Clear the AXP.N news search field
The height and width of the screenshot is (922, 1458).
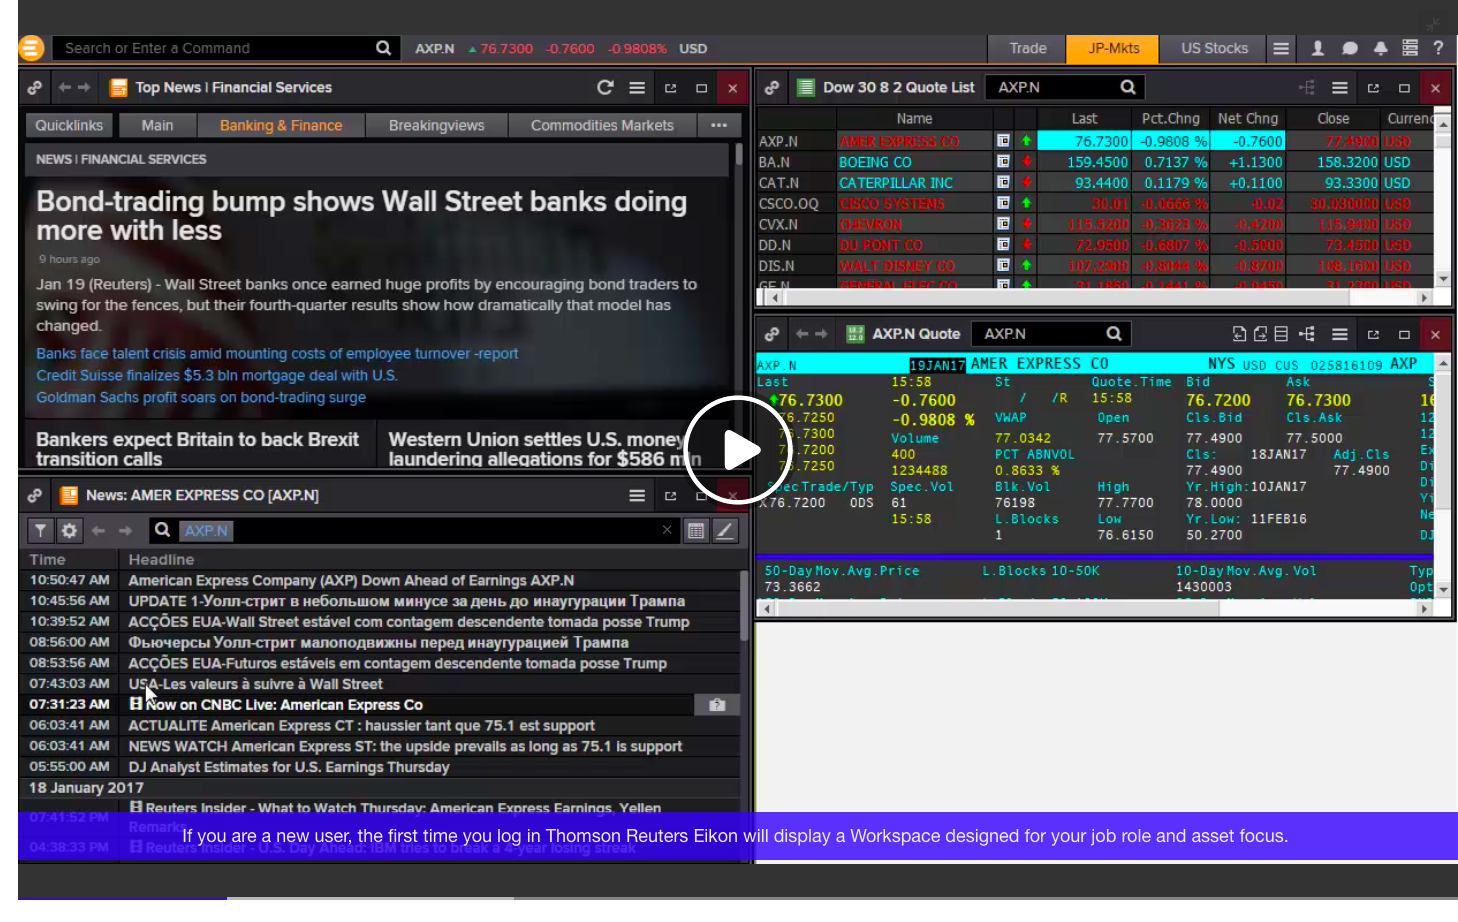click(x=667, y=530)
